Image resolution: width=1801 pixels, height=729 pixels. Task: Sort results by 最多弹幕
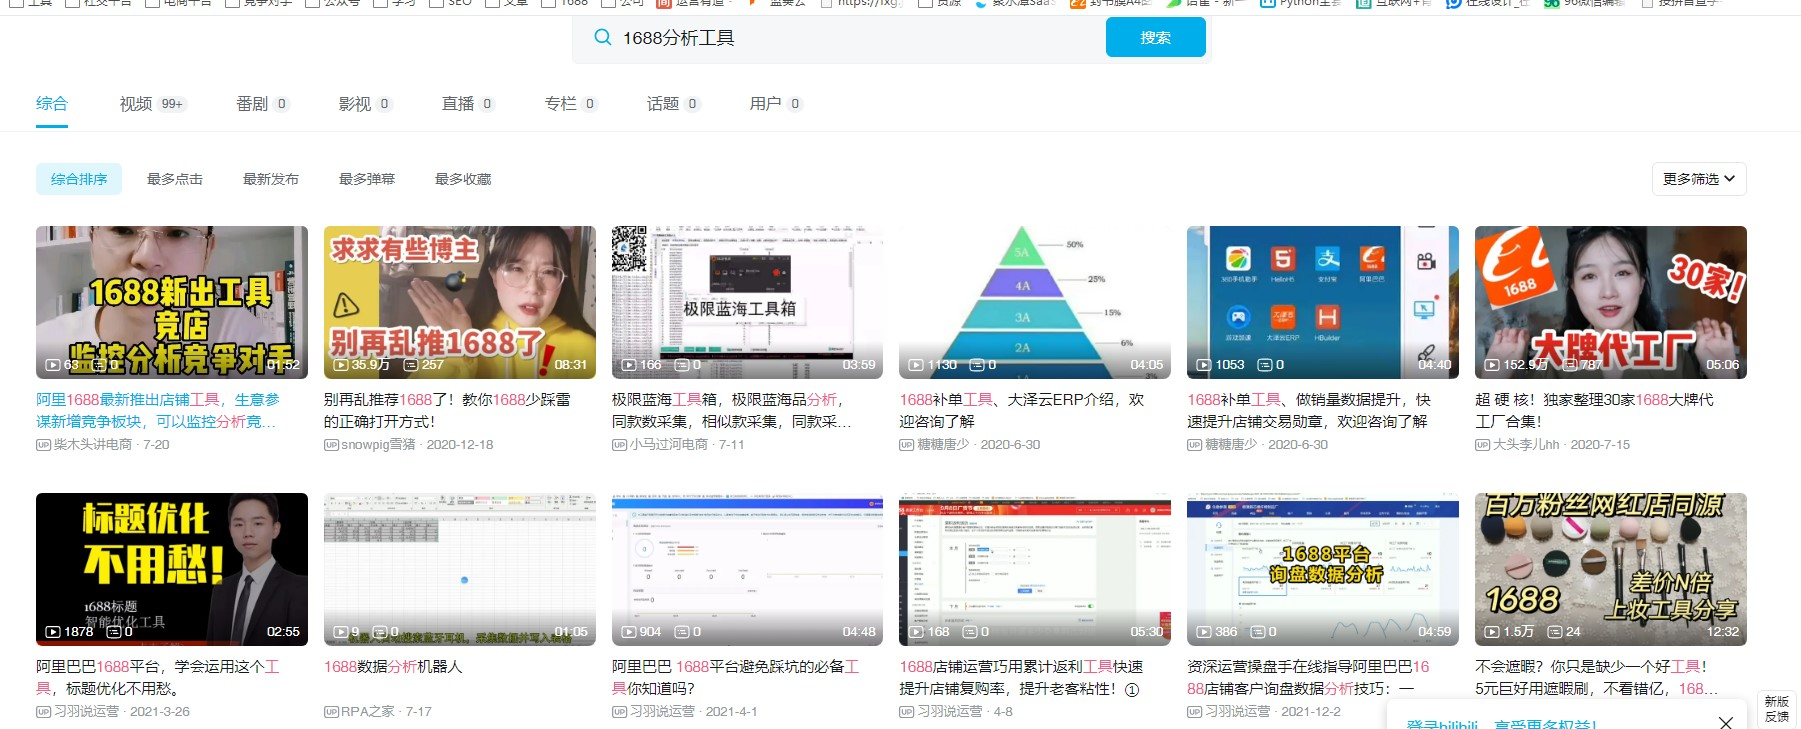(x=367, y=179)
